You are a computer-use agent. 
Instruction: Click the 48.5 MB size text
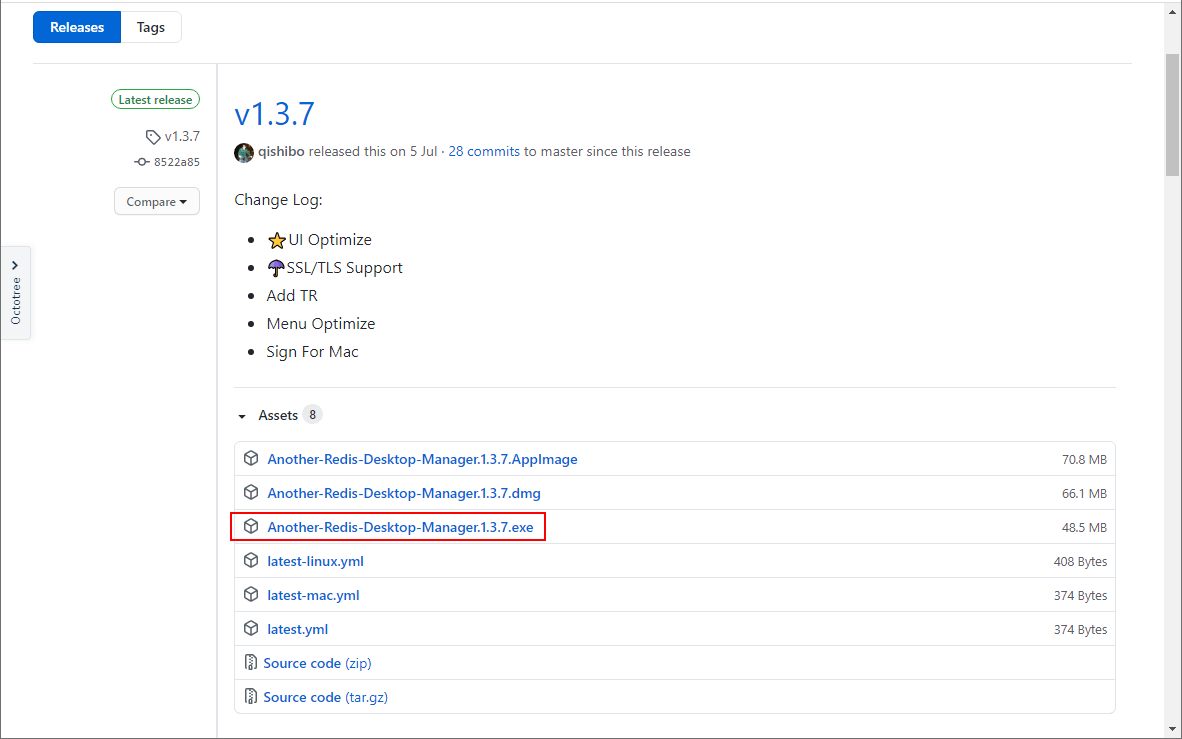(1085, 527)
